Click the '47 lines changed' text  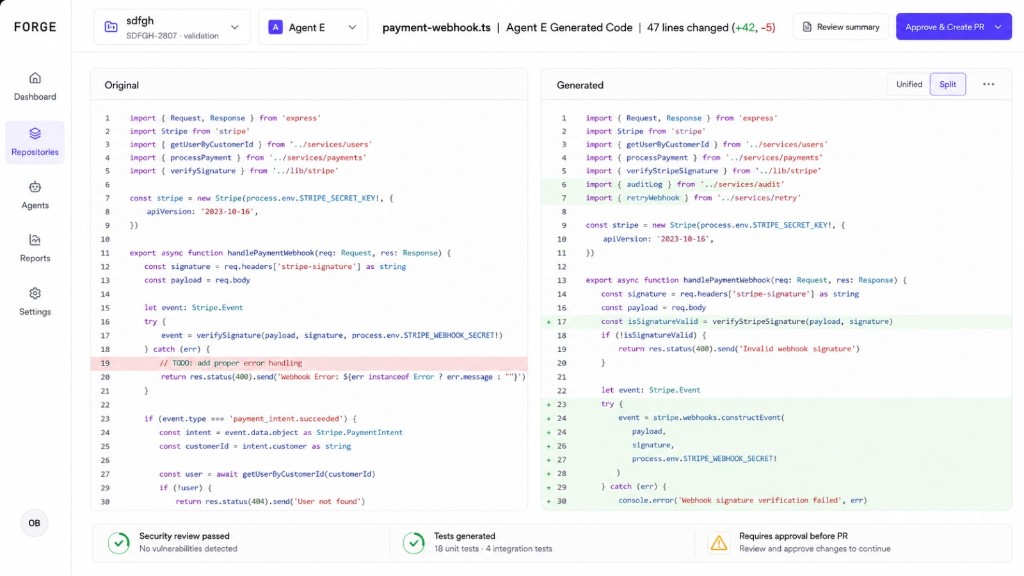pos(688,27)
